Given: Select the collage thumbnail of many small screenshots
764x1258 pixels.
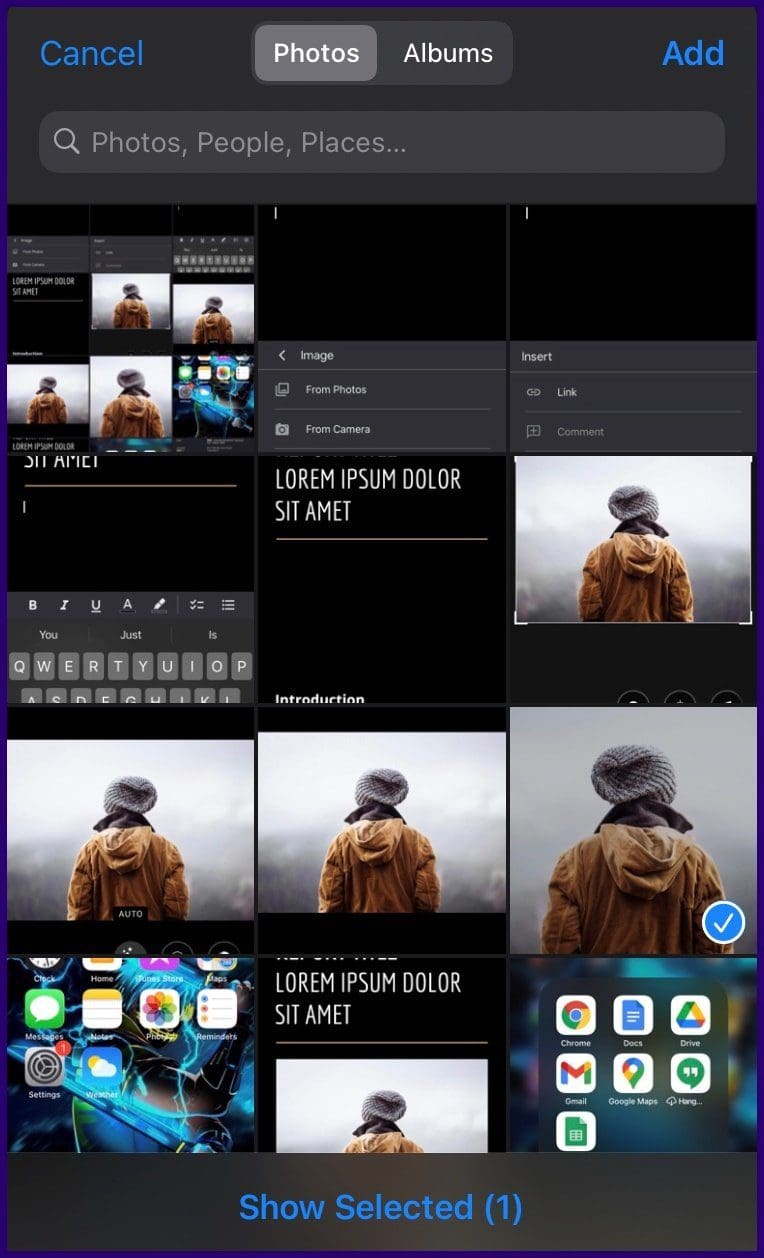Looking at the screenshot, I should pos(131,328).
